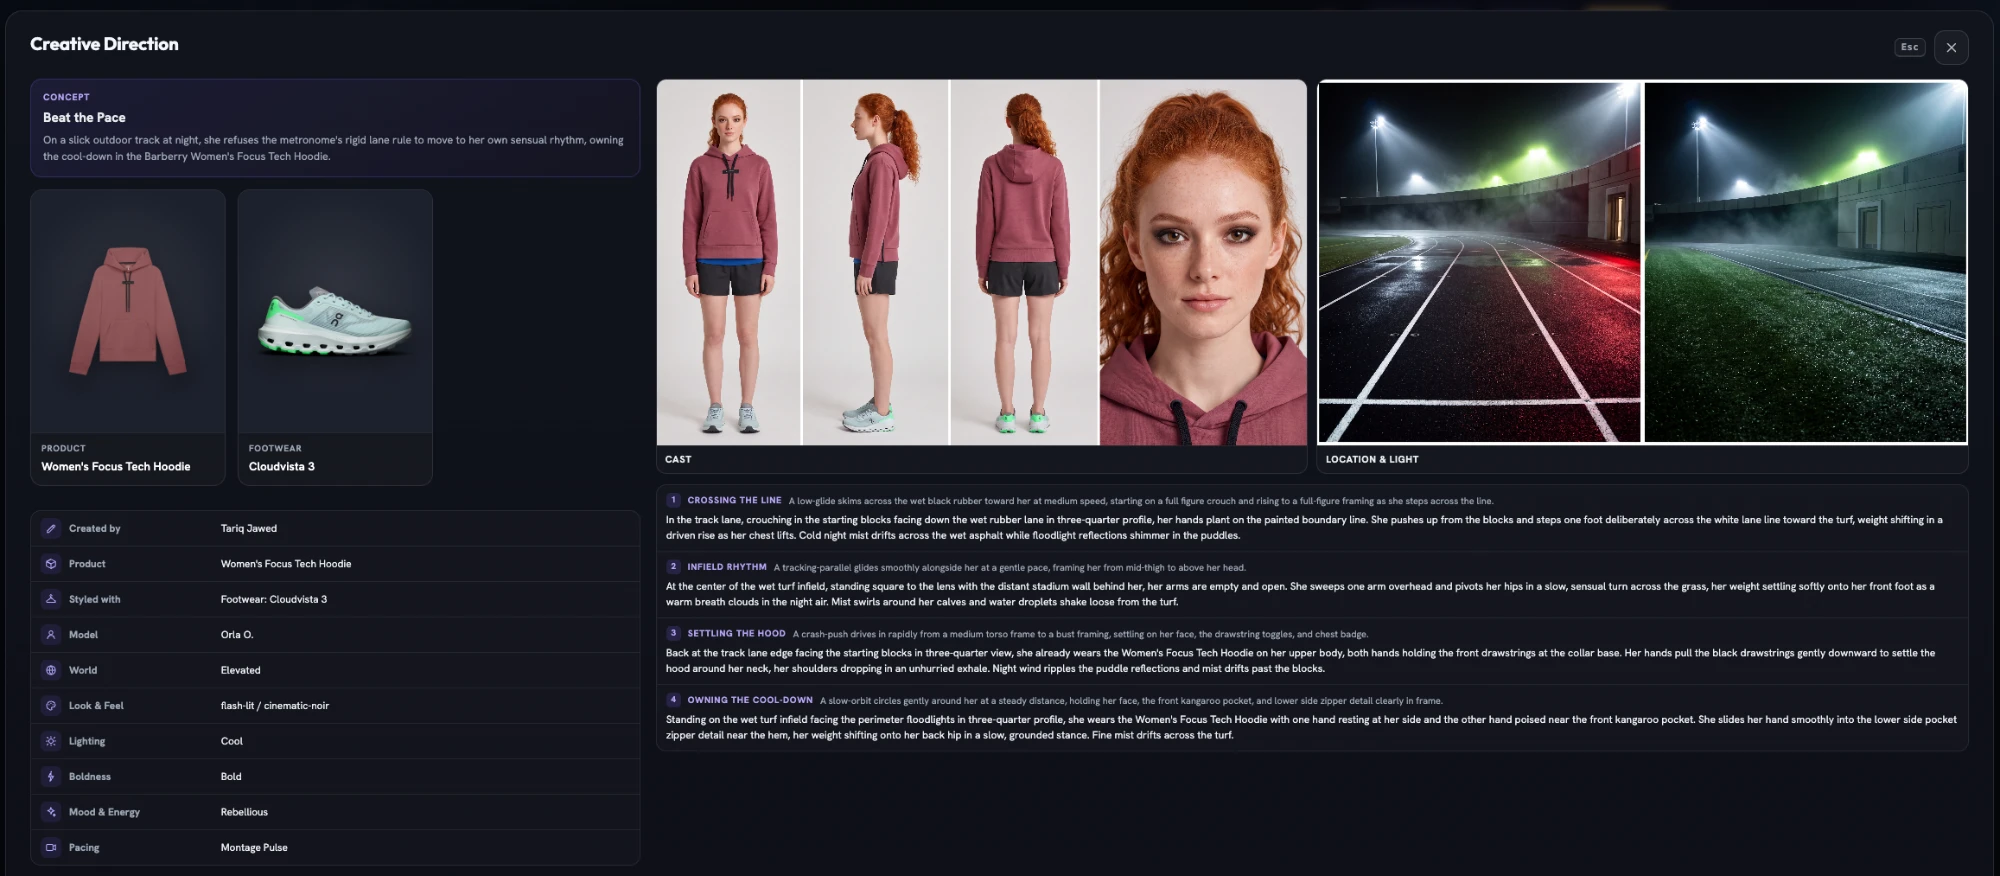Select the side-profile cast image
2000x876 pixels.
(876, 262)
